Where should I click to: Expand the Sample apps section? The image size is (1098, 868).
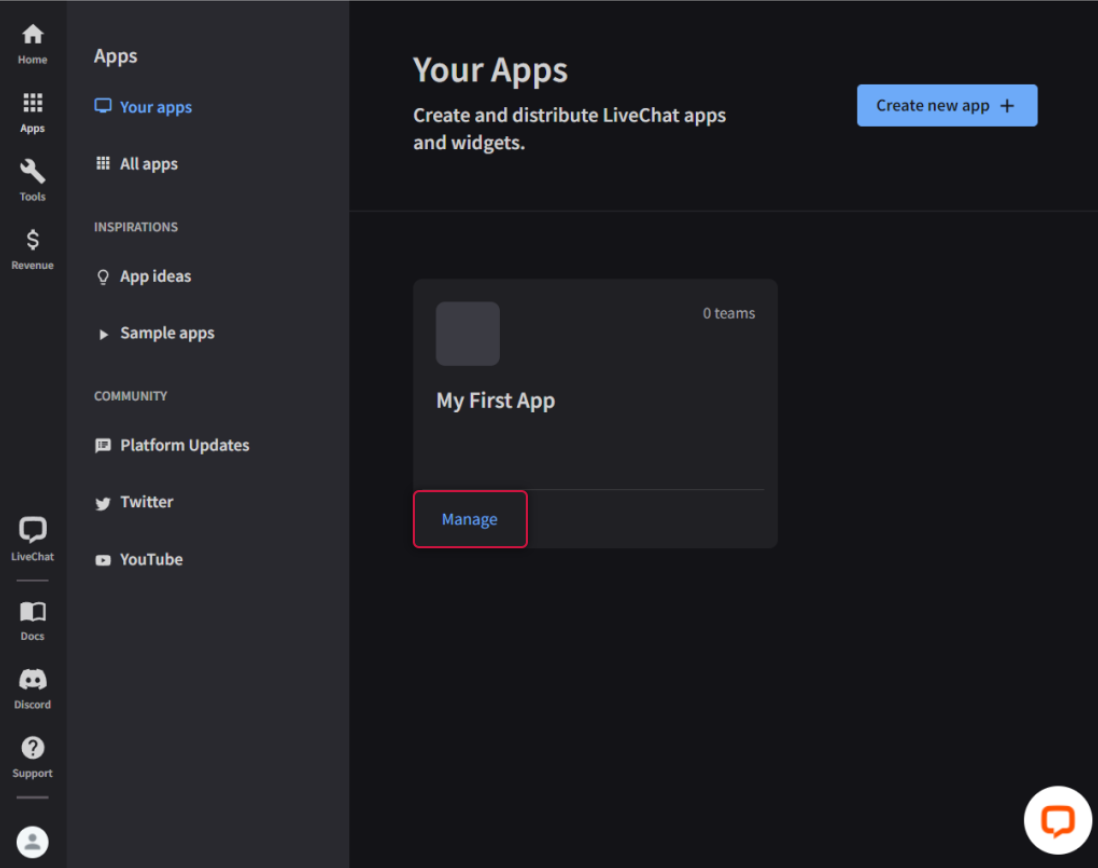[166, 333]
